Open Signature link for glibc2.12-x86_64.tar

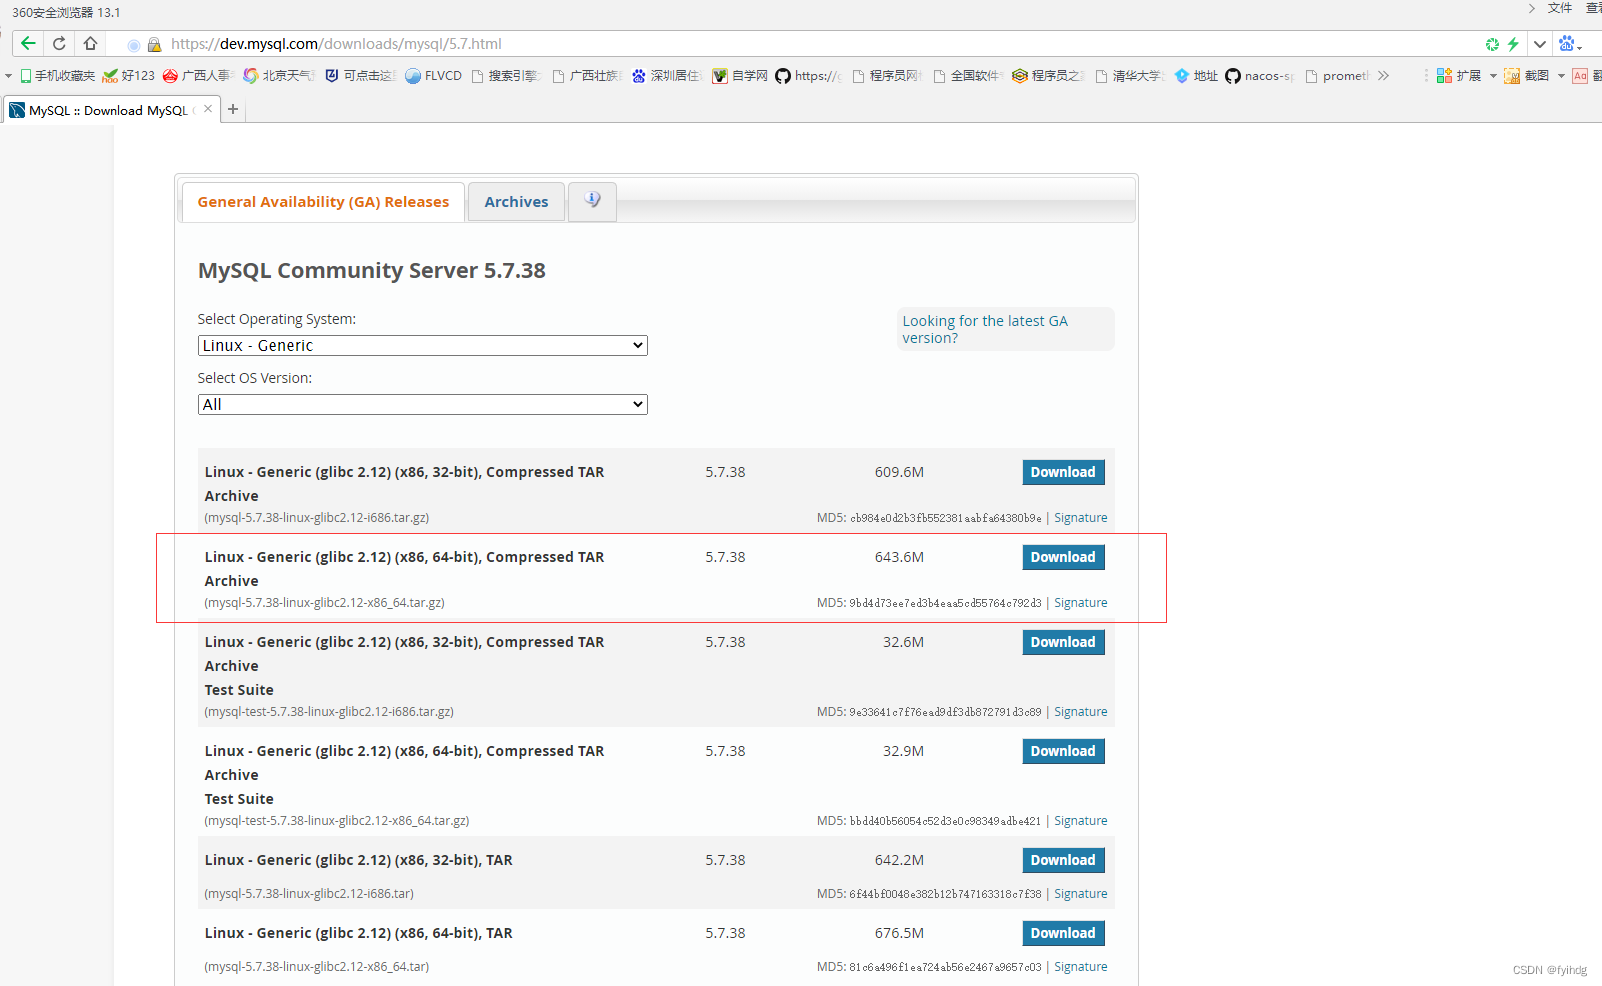(x=1081, y=967)
